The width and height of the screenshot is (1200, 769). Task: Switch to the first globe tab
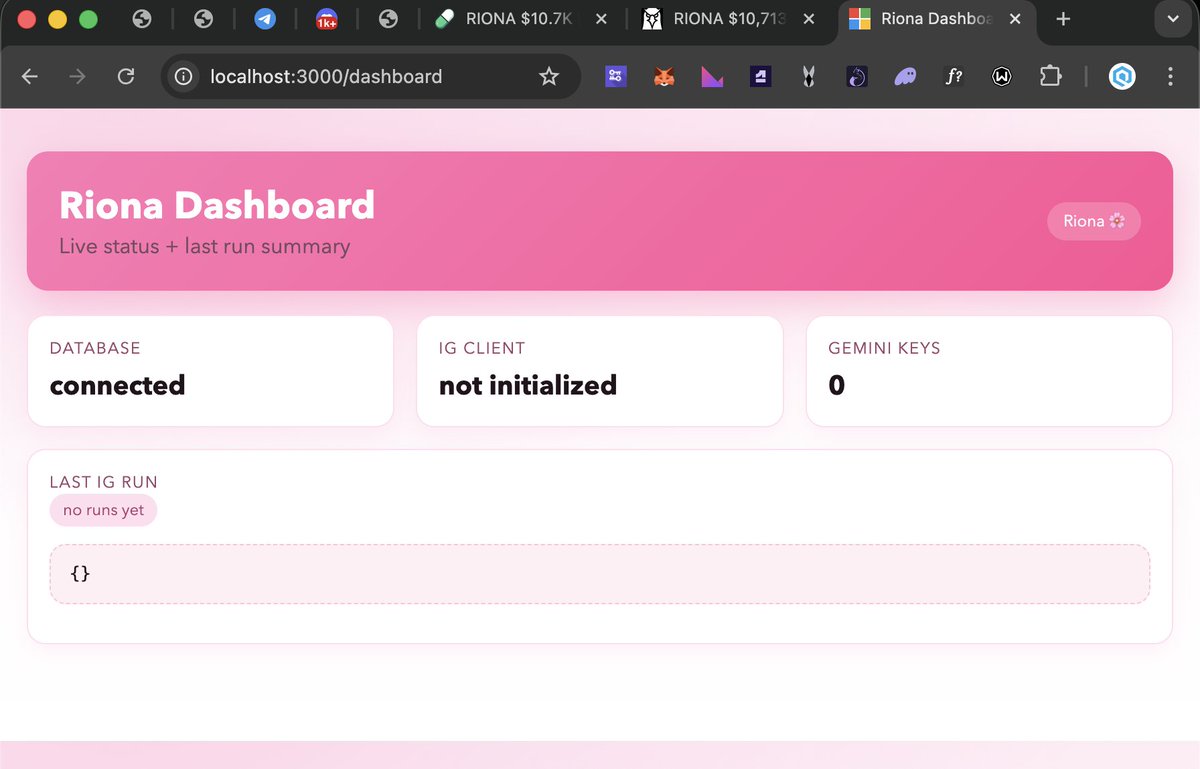142,19
